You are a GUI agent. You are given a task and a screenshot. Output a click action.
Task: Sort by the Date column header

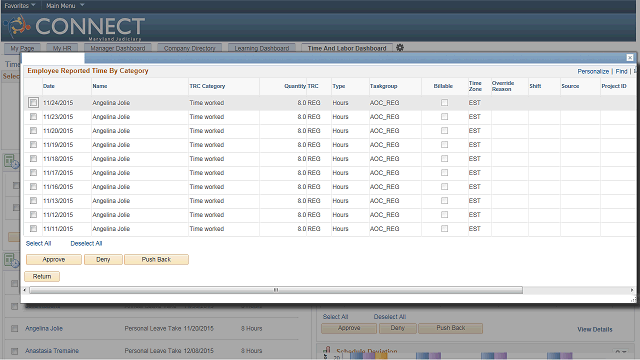click(49, 86)
